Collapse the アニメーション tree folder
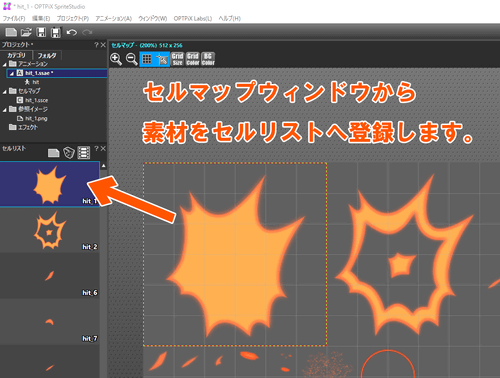Image resolution: width=500 pixels, height=378 pixels. (5, 64)
